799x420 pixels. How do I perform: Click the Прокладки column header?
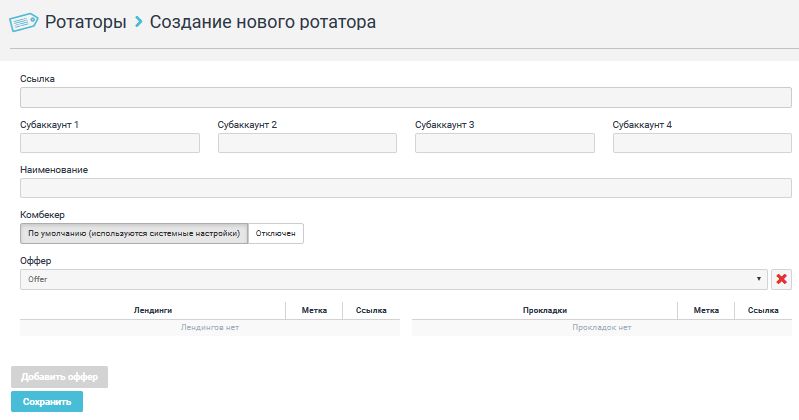pos(545,310)
